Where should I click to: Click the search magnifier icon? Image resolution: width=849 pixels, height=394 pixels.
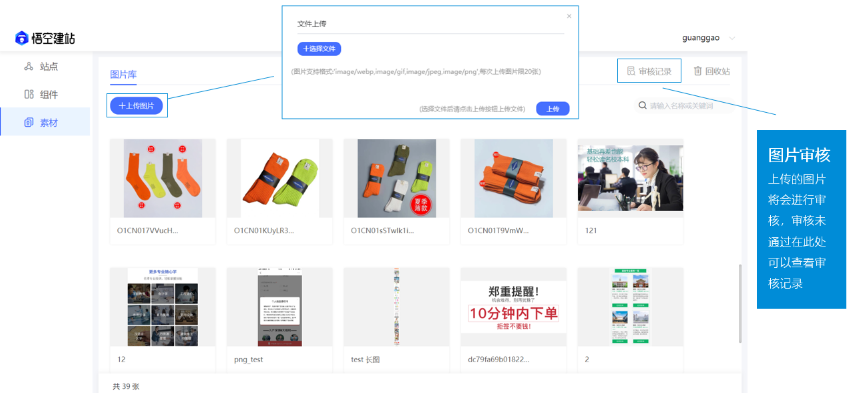[643, 106]
